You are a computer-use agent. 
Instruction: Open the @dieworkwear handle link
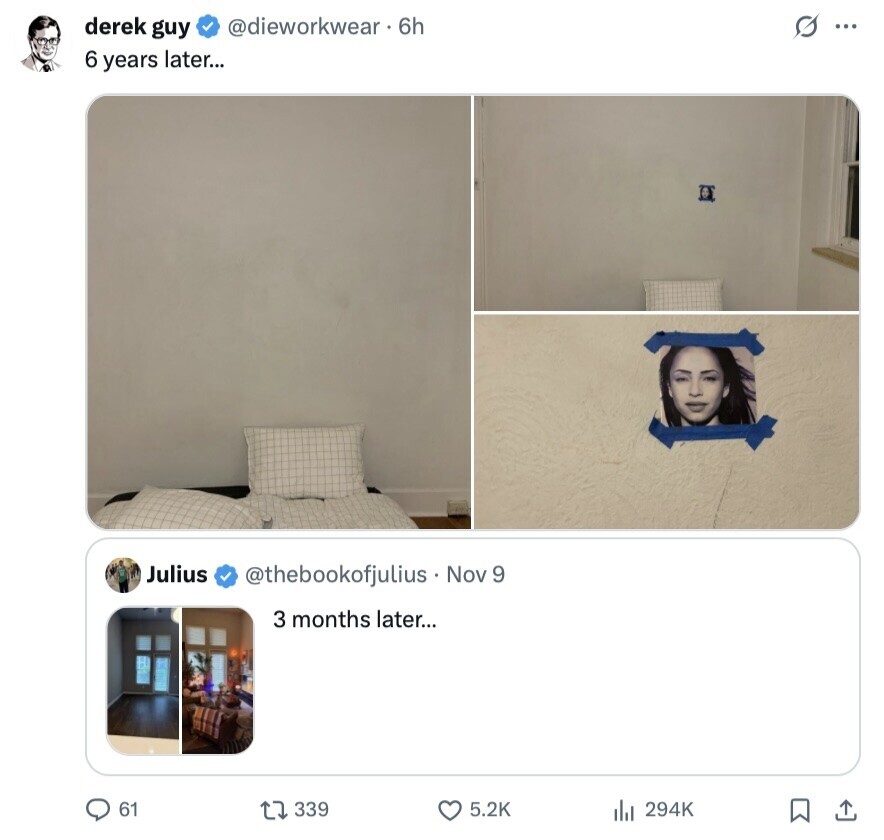point(303,26)
